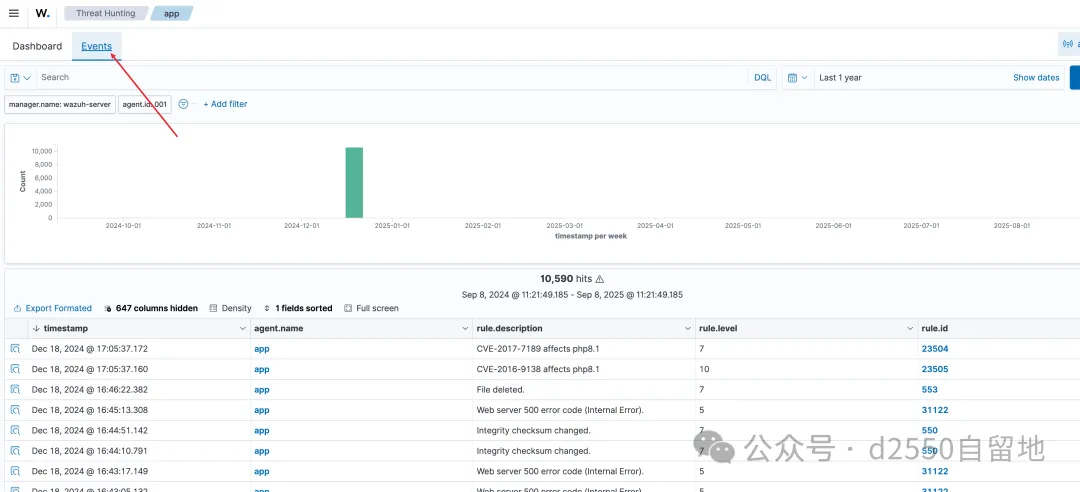Toggle the DQL query language switch
1080x492 pixels.
point(762,77)
